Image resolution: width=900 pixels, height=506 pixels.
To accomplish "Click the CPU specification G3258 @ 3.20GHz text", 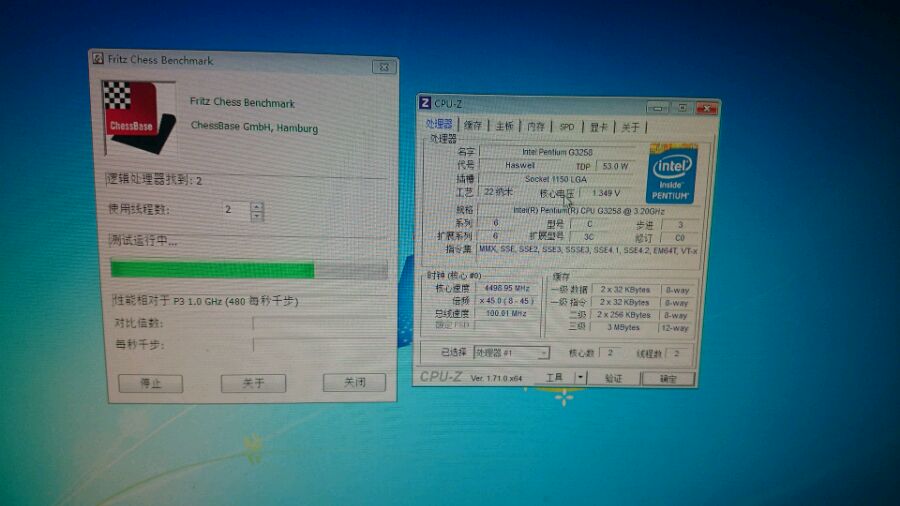I will point(588,211).
